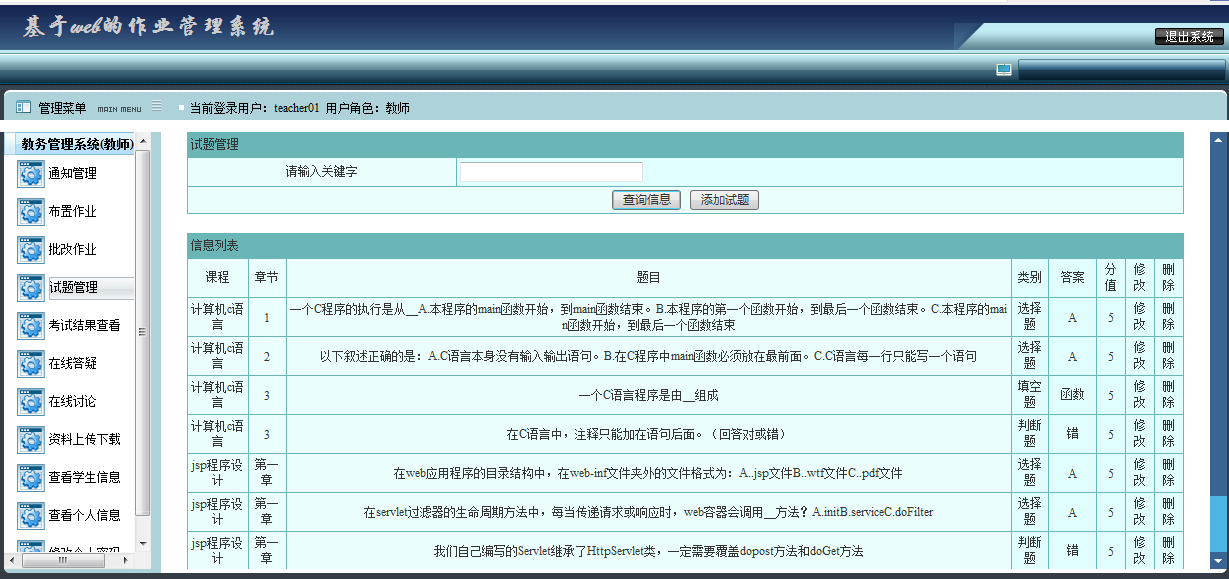Click 删除 for the servlet过滤器 question row

tap(1169, 512)
